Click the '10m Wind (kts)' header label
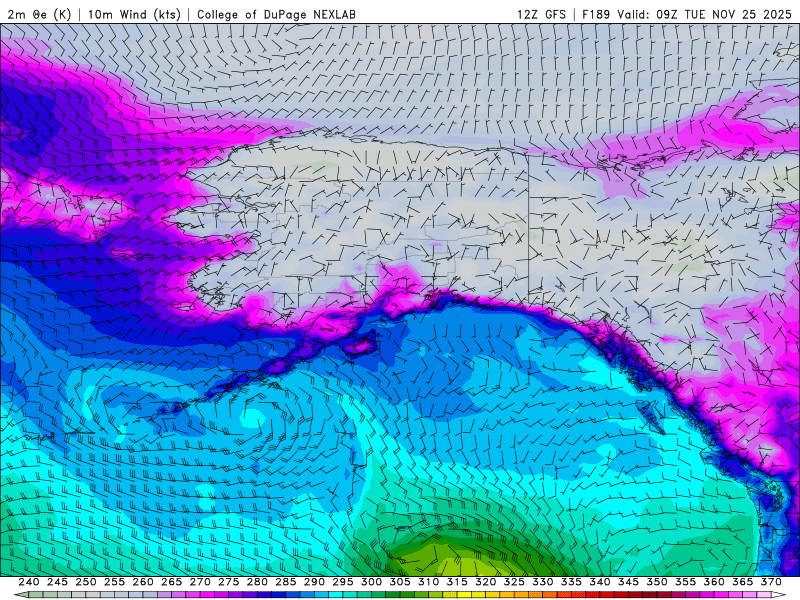The image size is (800, 600). (134, 14)
